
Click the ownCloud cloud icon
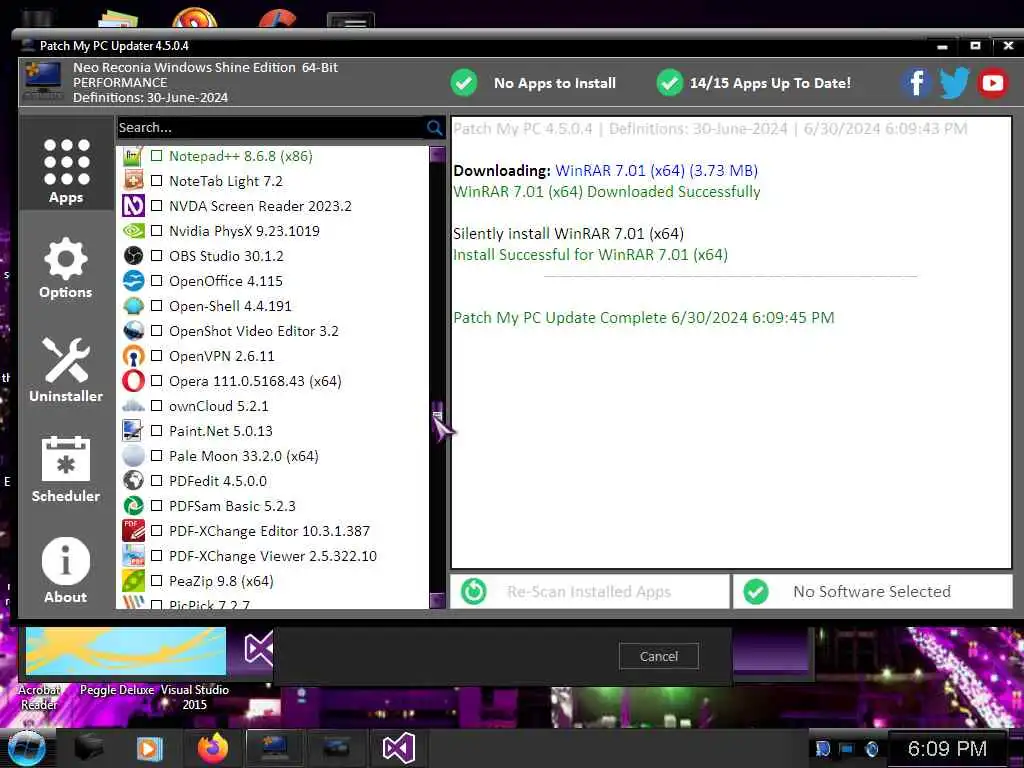(133, 406)
